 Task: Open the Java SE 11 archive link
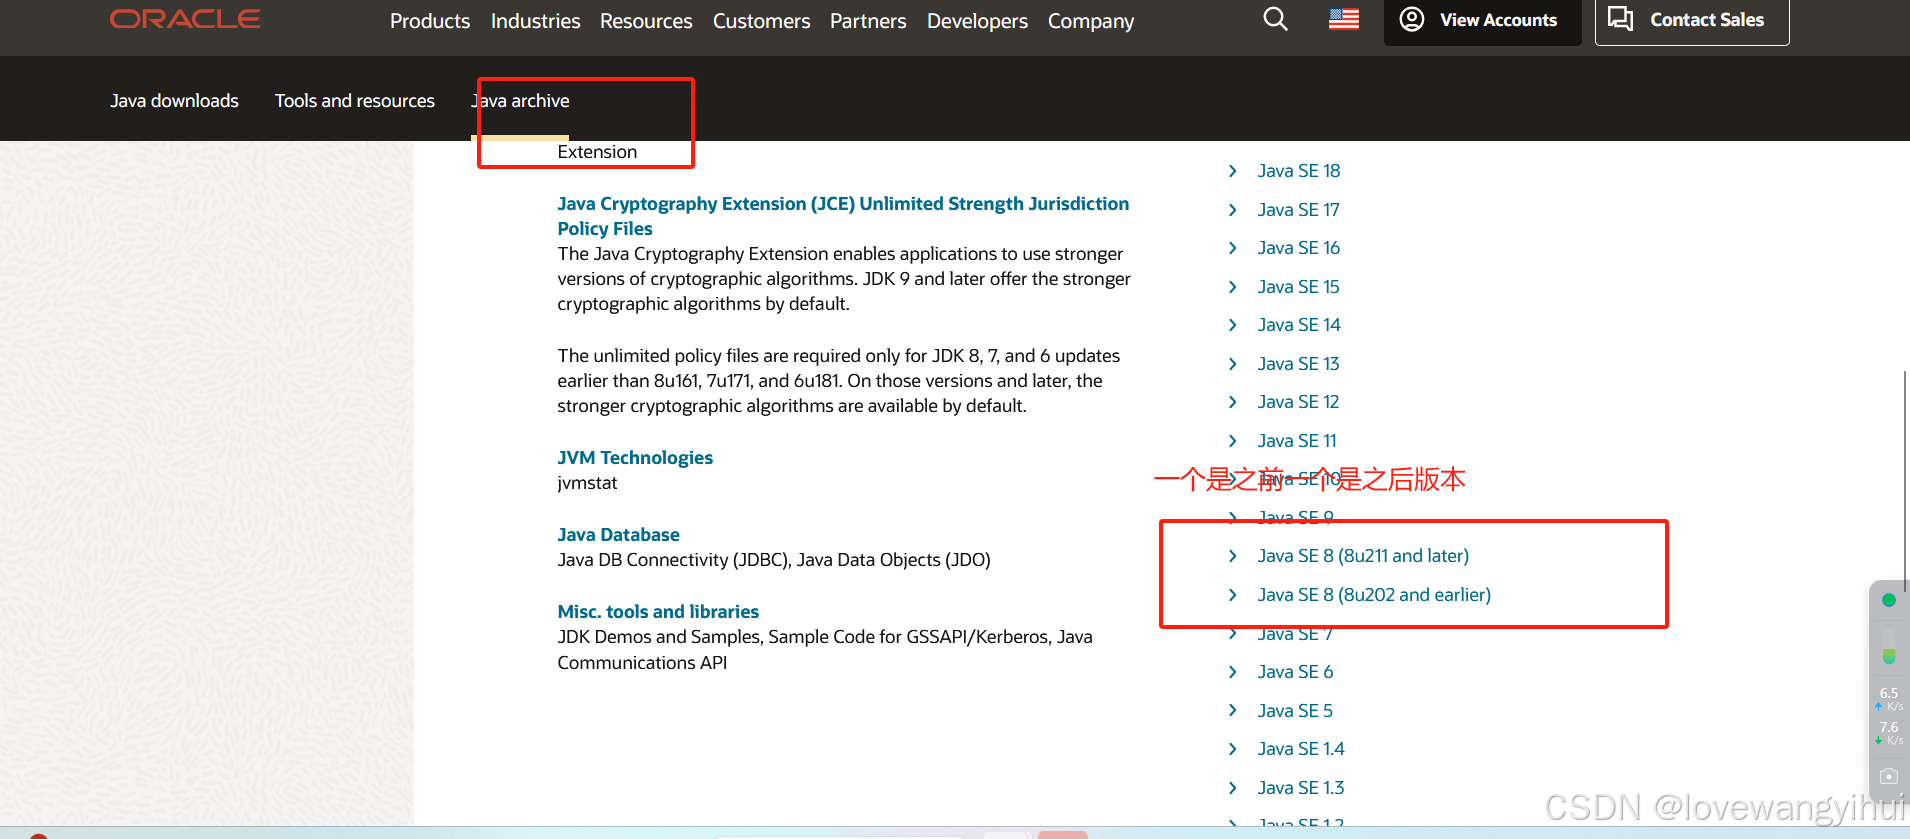1296,441
